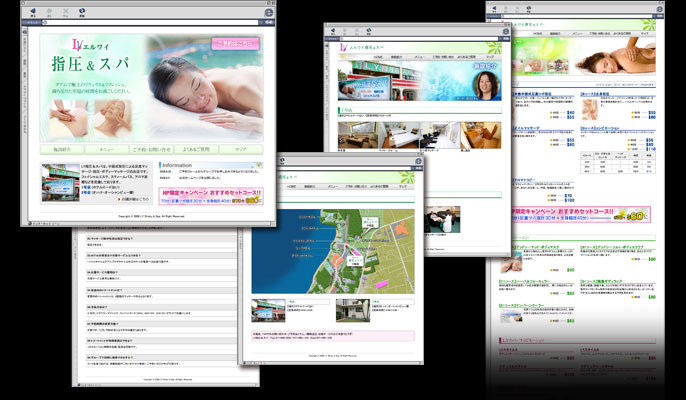Click Stop X icon in home page browser window
686x400 pixels.
click(x=66, y=11)
